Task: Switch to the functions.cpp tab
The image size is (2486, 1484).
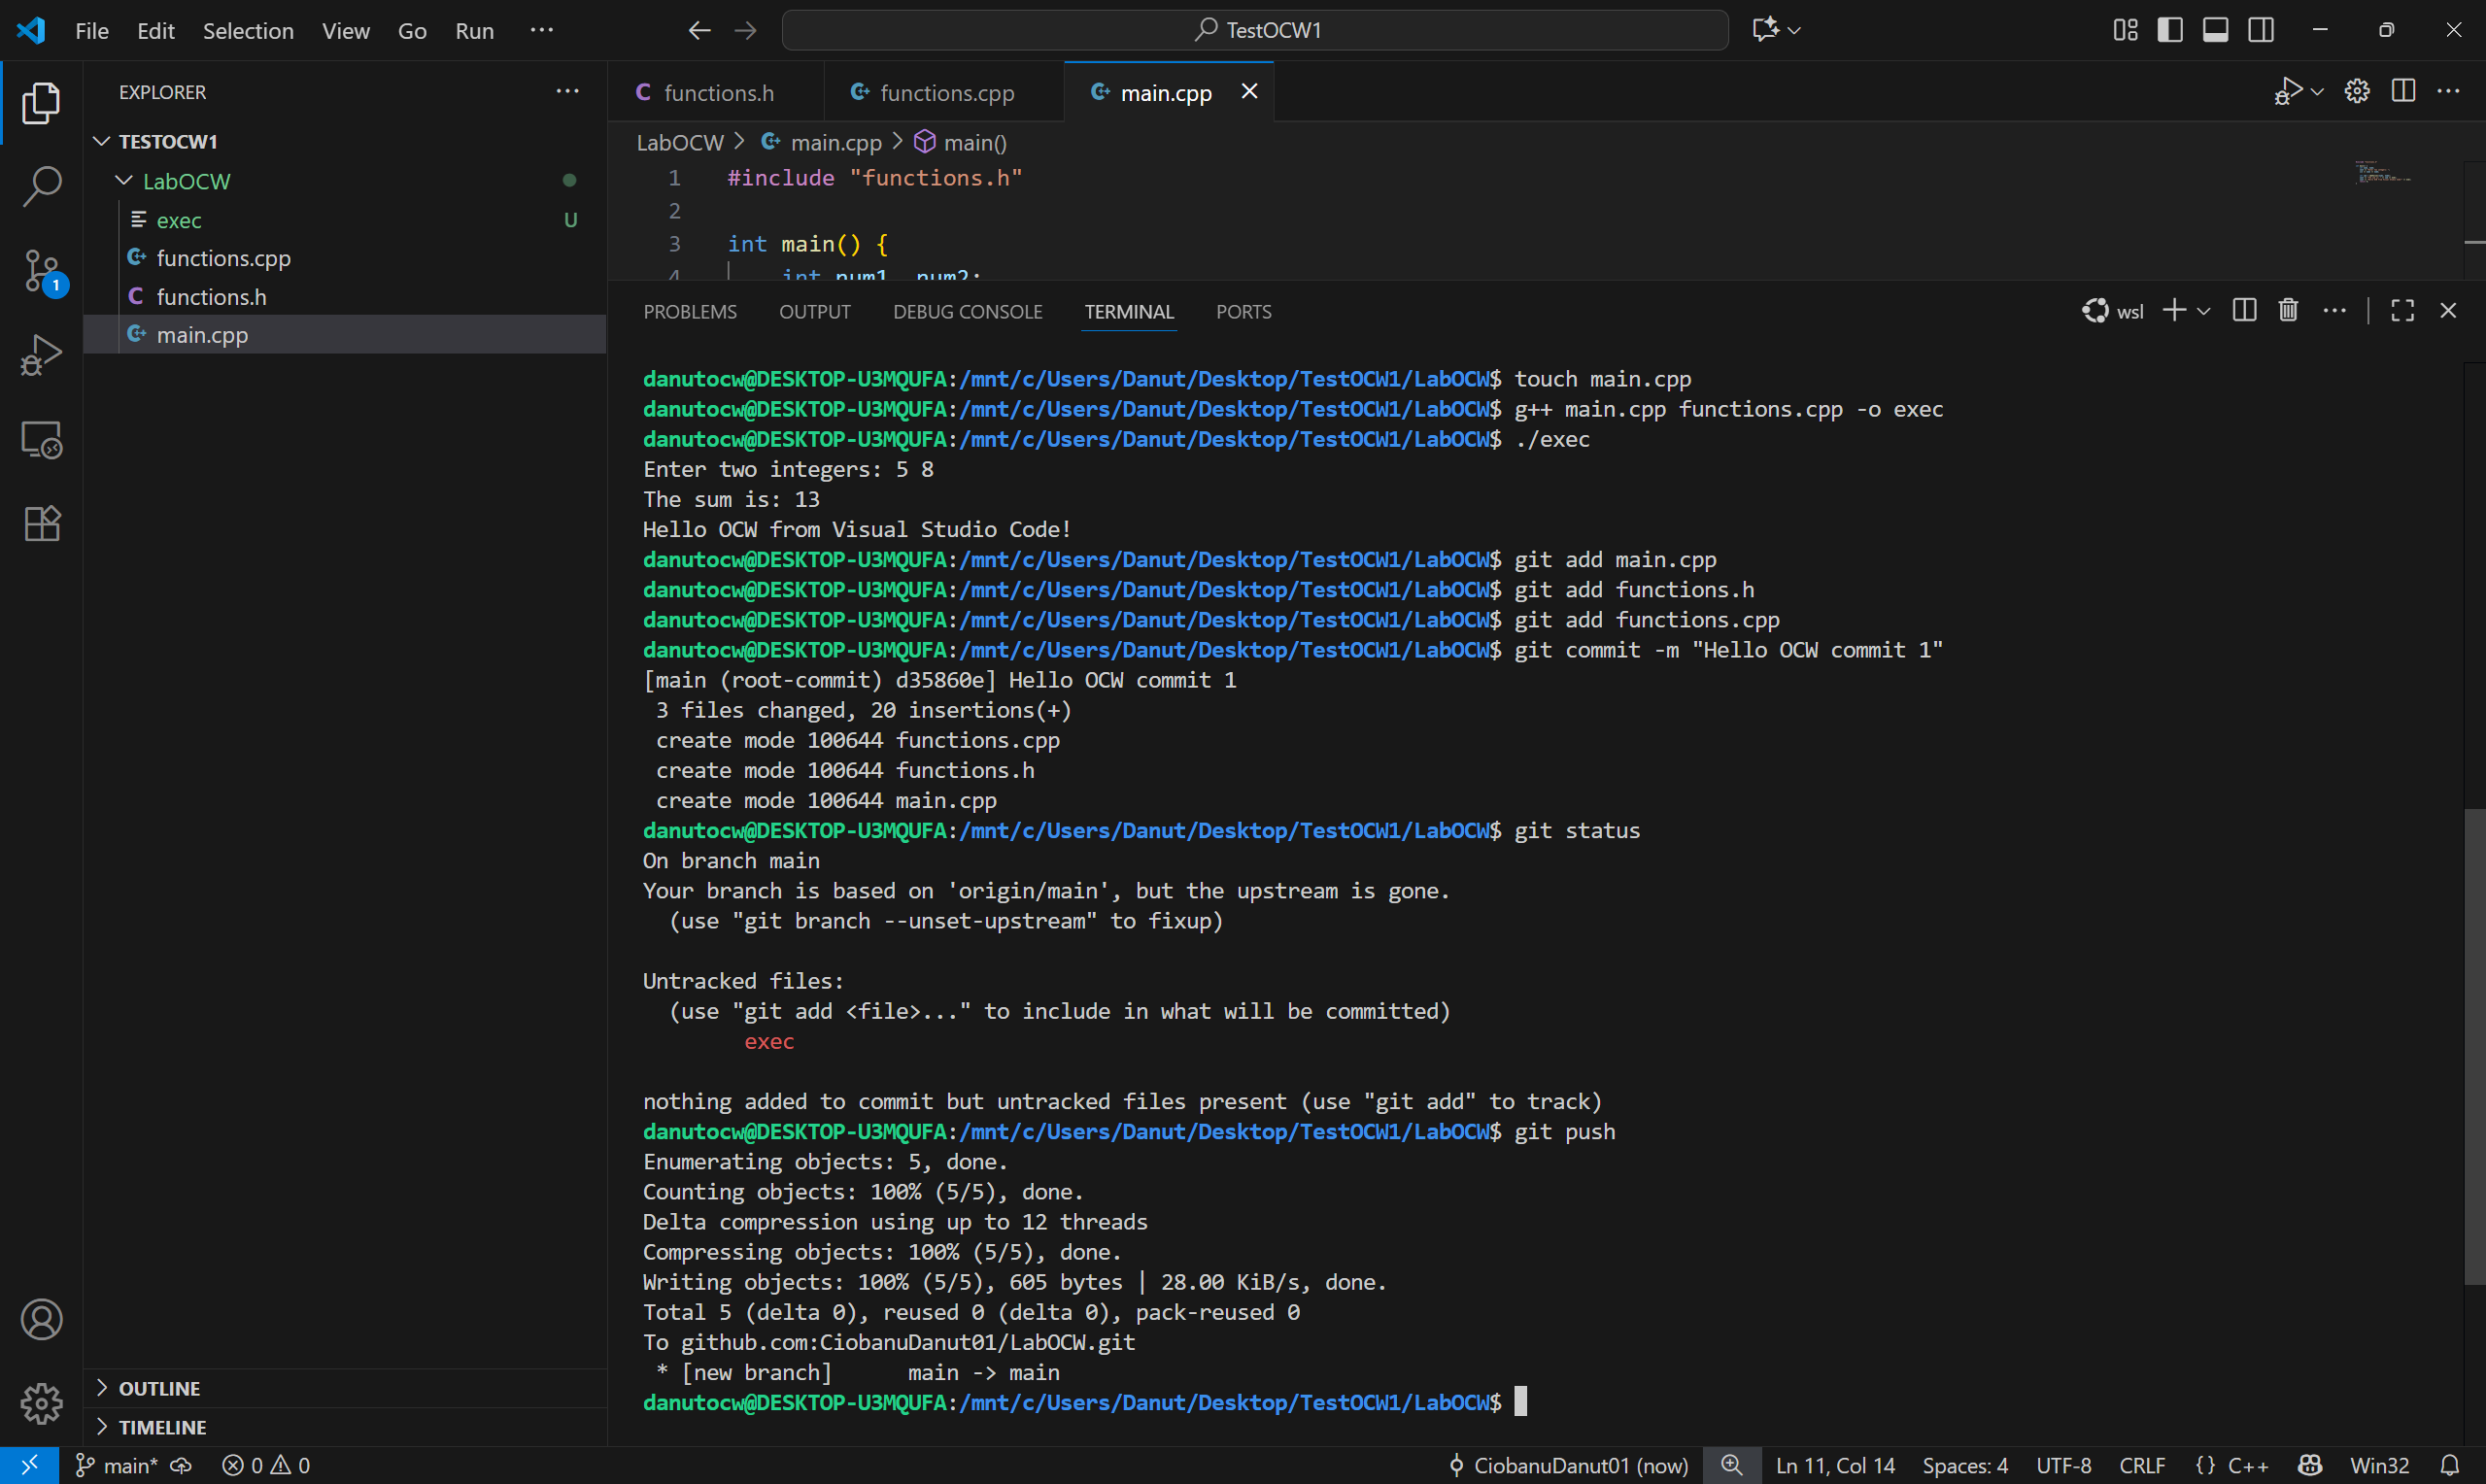Action: click(x=945, y=93)
